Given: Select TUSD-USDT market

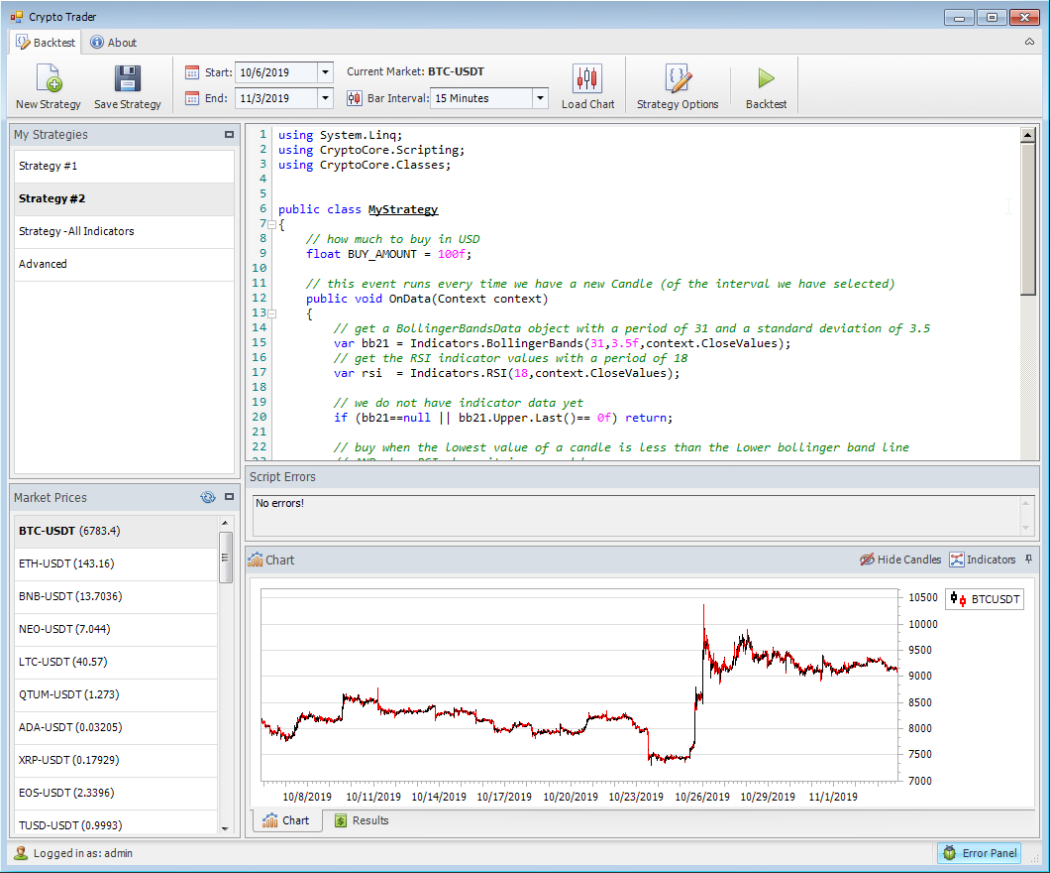Looking at the screenshot, I should click(116, 823).
